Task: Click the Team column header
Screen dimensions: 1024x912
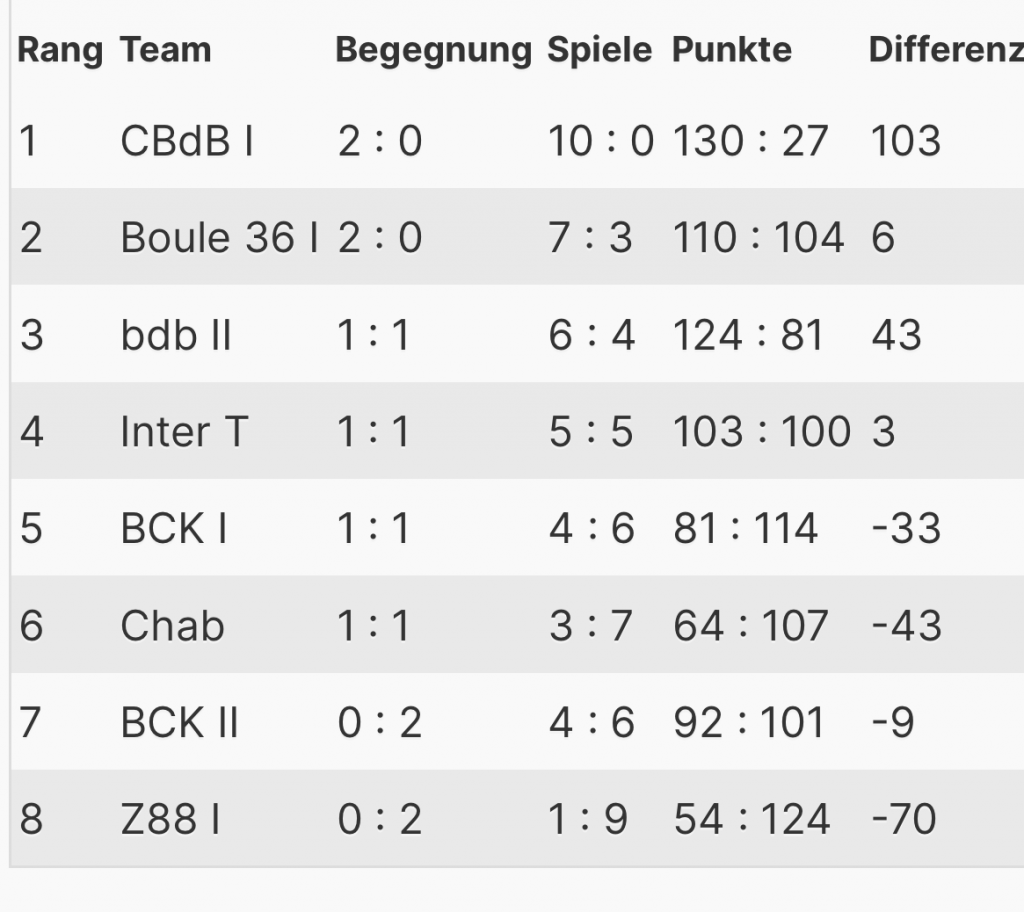Action: coord(166,50)
